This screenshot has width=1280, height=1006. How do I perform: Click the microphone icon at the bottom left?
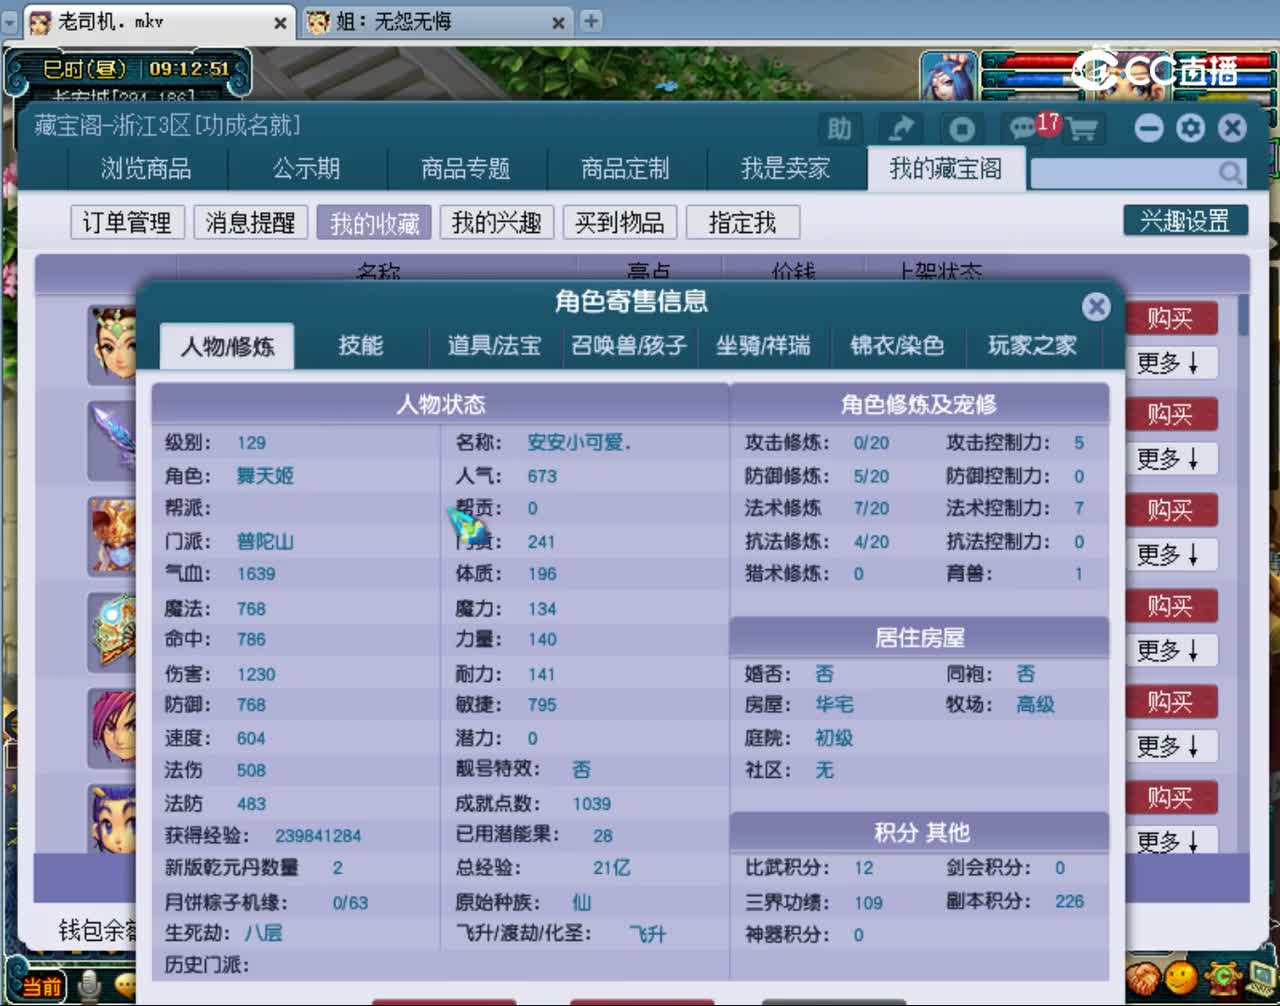pos(91,985)
